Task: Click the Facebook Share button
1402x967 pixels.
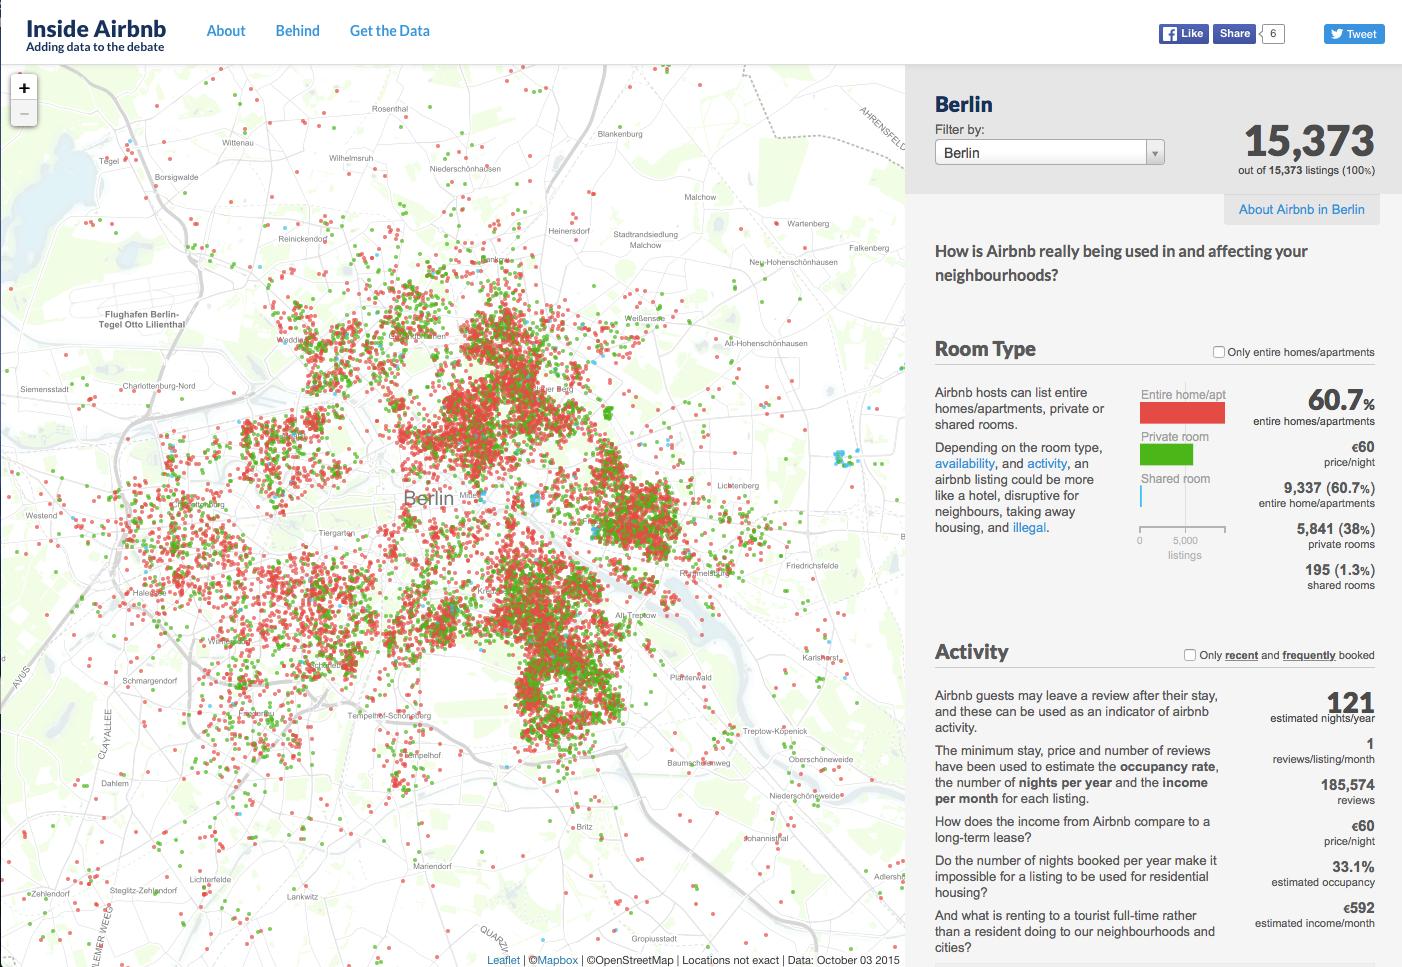Action: coord(1234,34)
